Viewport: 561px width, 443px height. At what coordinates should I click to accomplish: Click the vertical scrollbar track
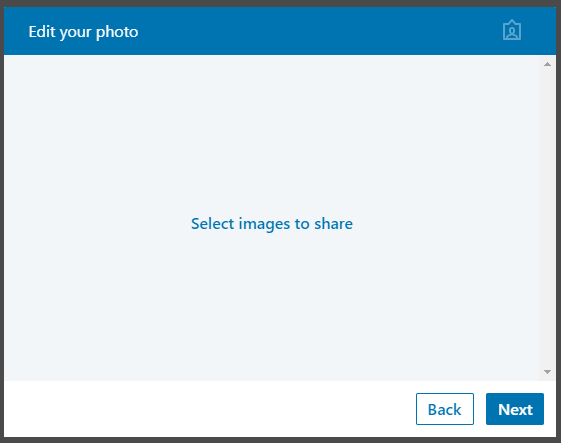[547, 218]
